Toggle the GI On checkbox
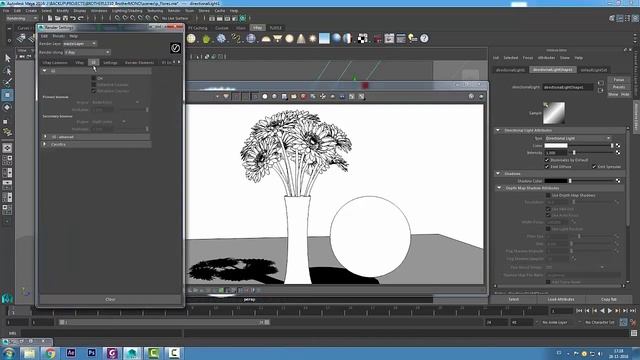This screenshot has height=360, width=640. tap(94, 78)
